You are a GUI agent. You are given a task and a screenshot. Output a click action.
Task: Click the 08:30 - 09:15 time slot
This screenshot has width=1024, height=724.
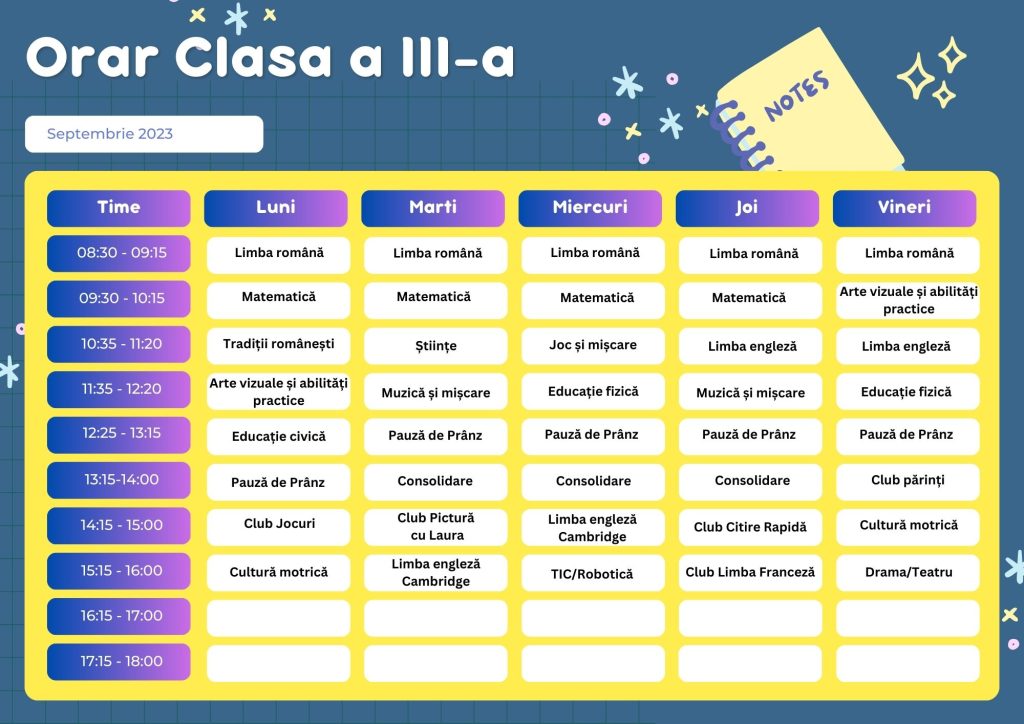point(119,253)
